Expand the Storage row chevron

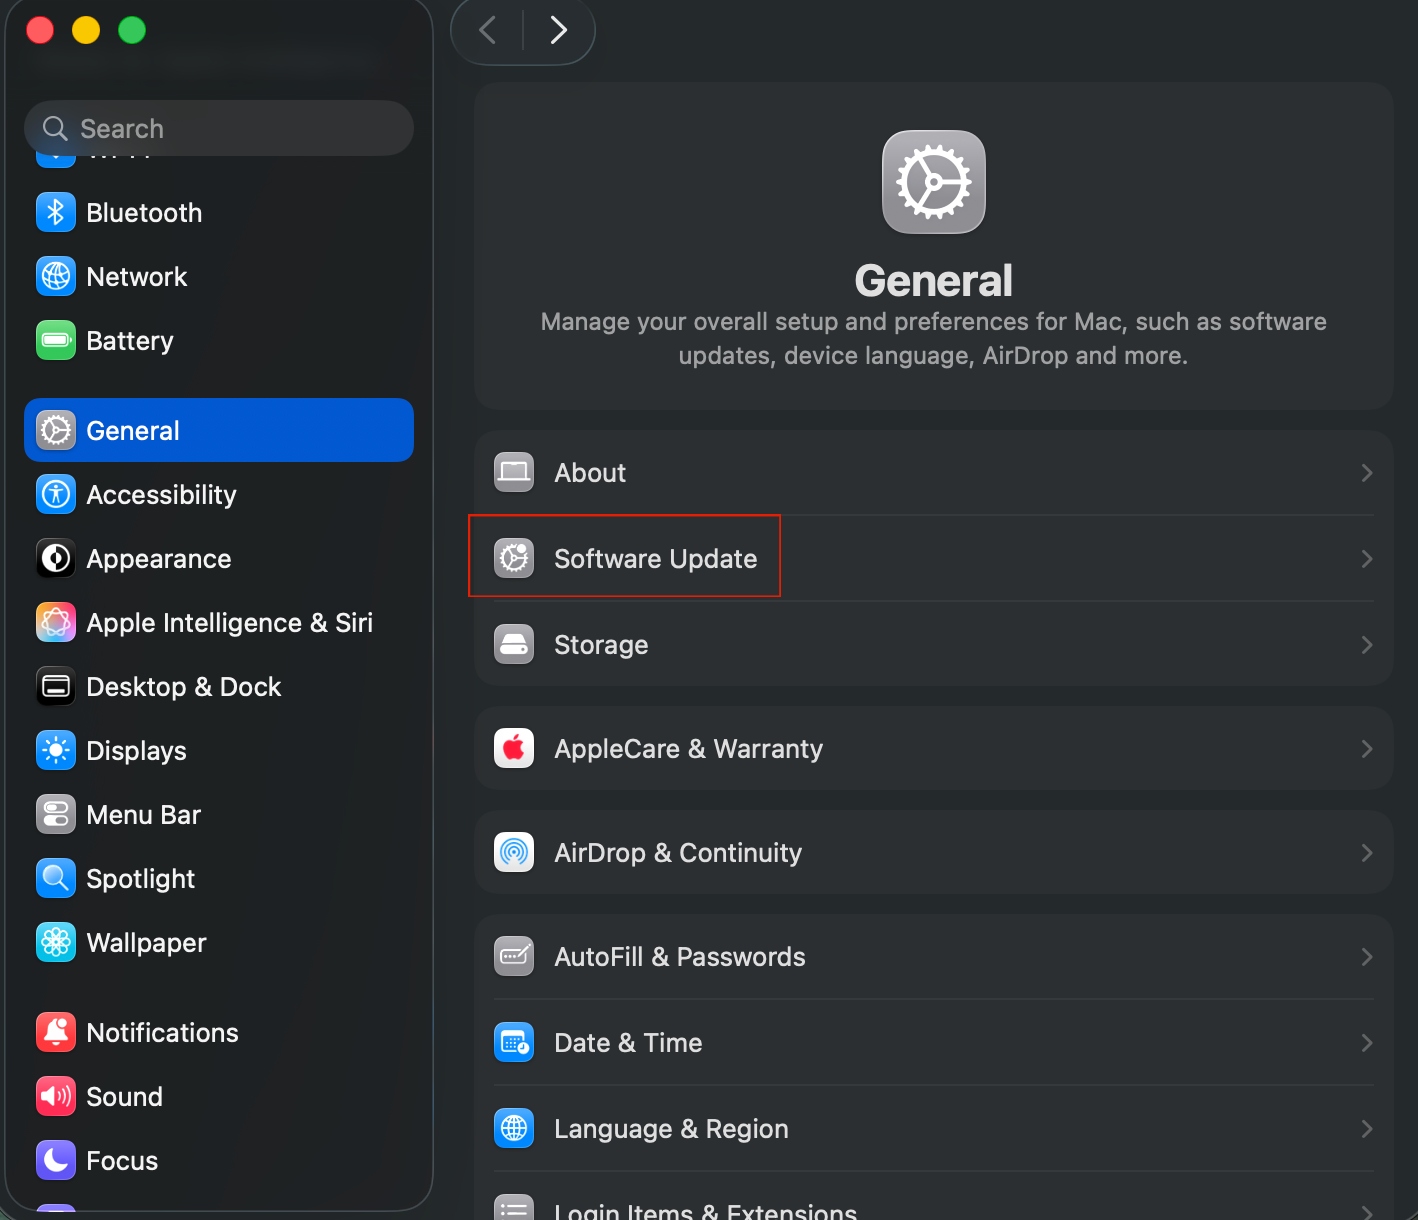point(1367,645)
